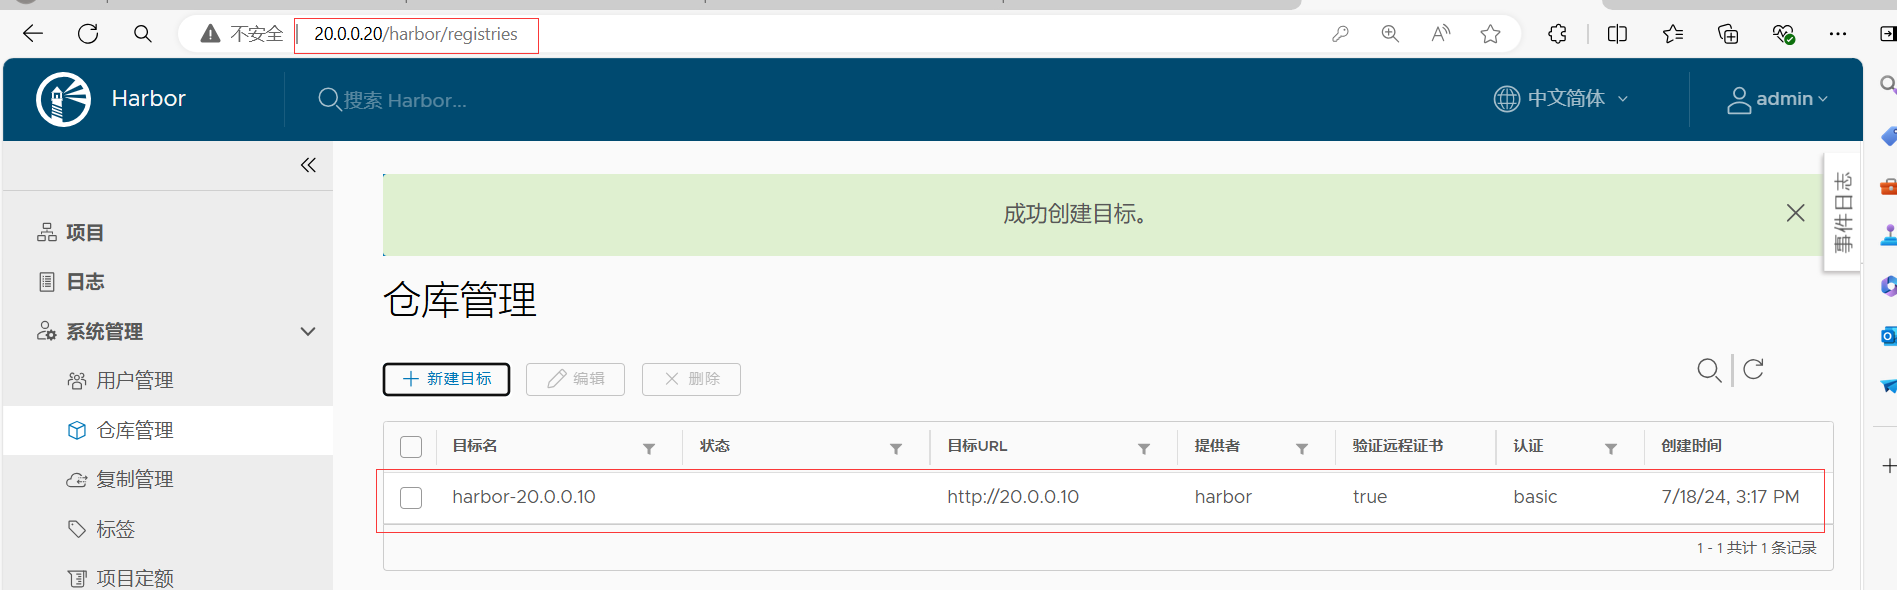The height and width of the screenshot is (590, 1897).
Task: Open the browser search magnifier icon
Action: 143,34
